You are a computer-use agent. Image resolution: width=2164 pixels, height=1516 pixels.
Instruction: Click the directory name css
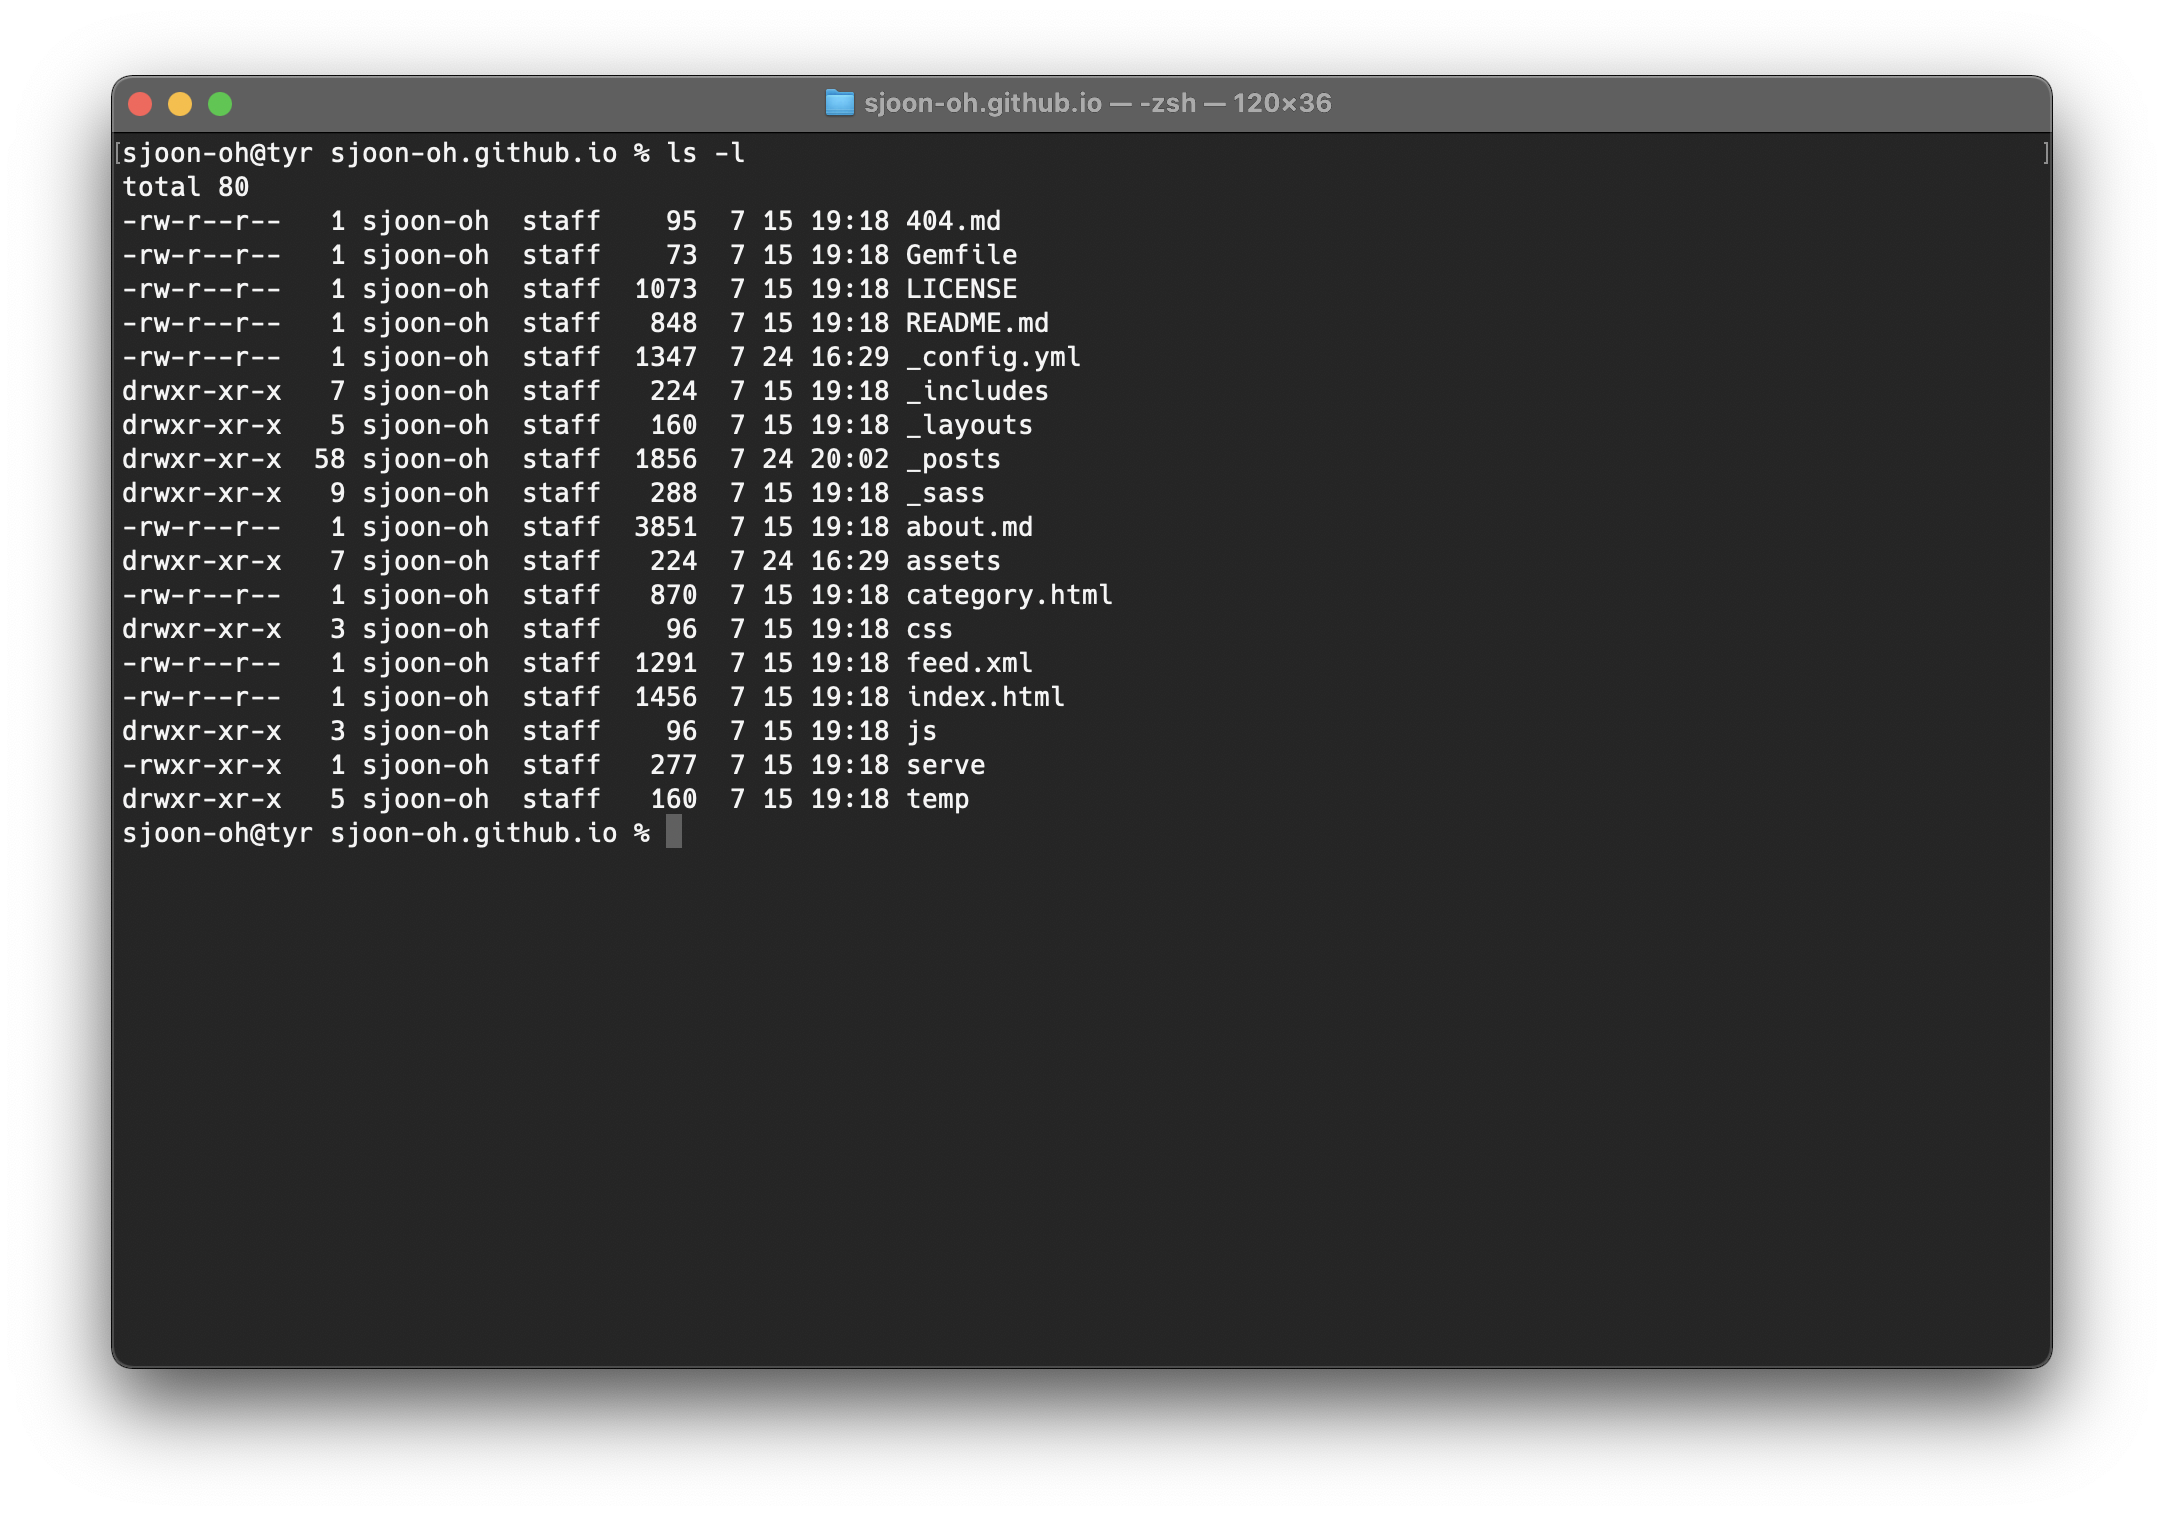(x=929, y=629)
